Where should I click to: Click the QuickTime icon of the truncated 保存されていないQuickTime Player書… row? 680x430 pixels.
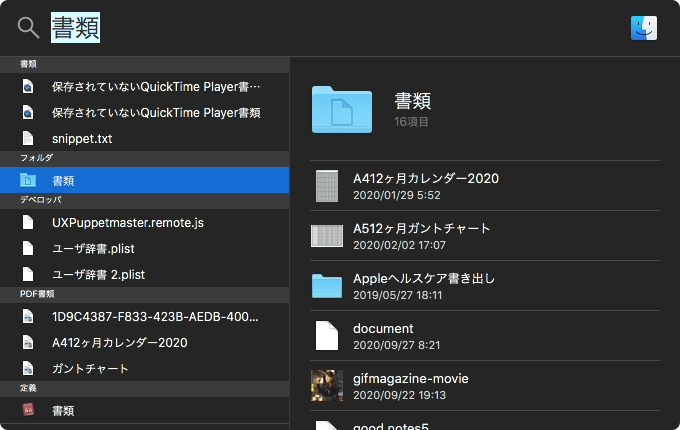28,87
